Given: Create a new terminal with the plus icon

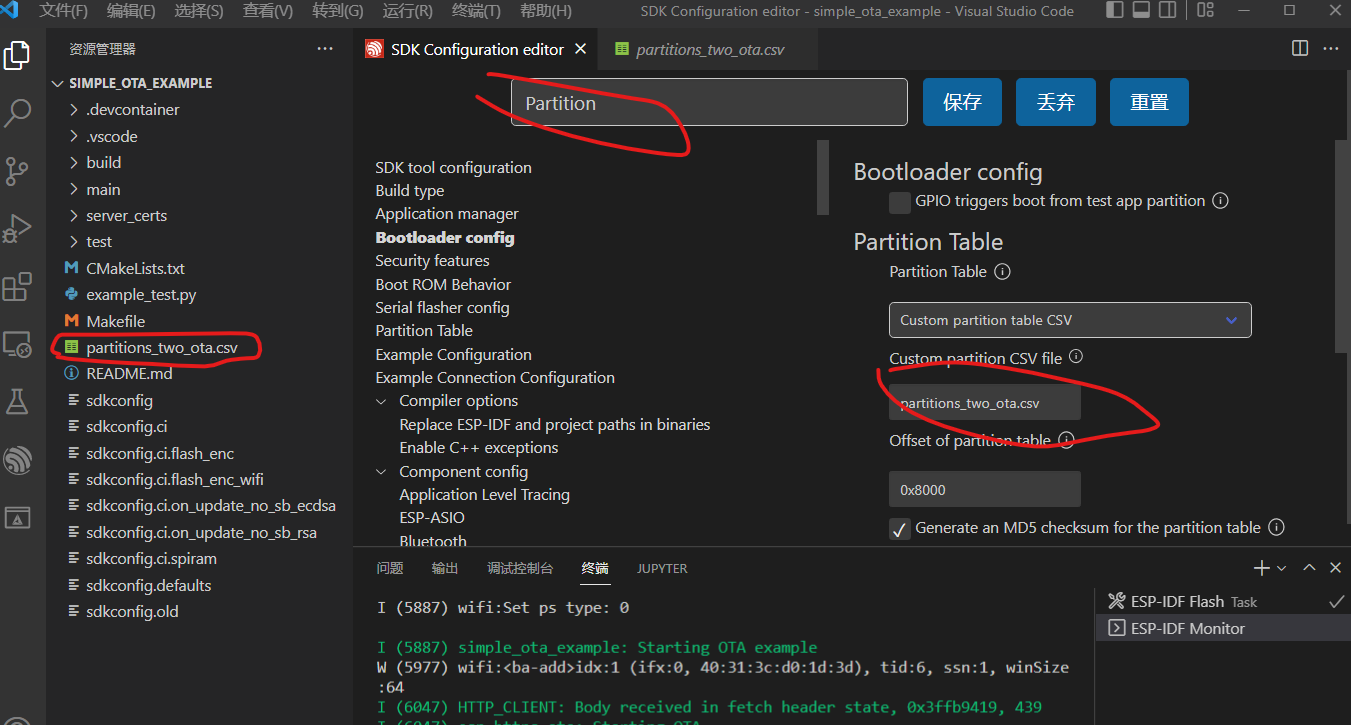Looking at the screenshot, I should click(1261, 568).
